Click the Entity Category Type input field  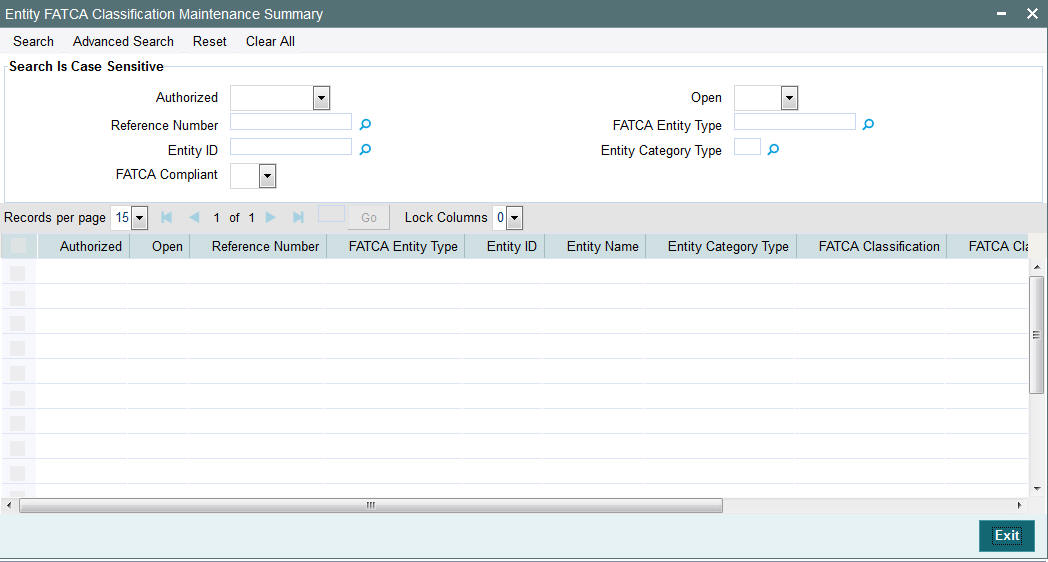pos(747,146)
